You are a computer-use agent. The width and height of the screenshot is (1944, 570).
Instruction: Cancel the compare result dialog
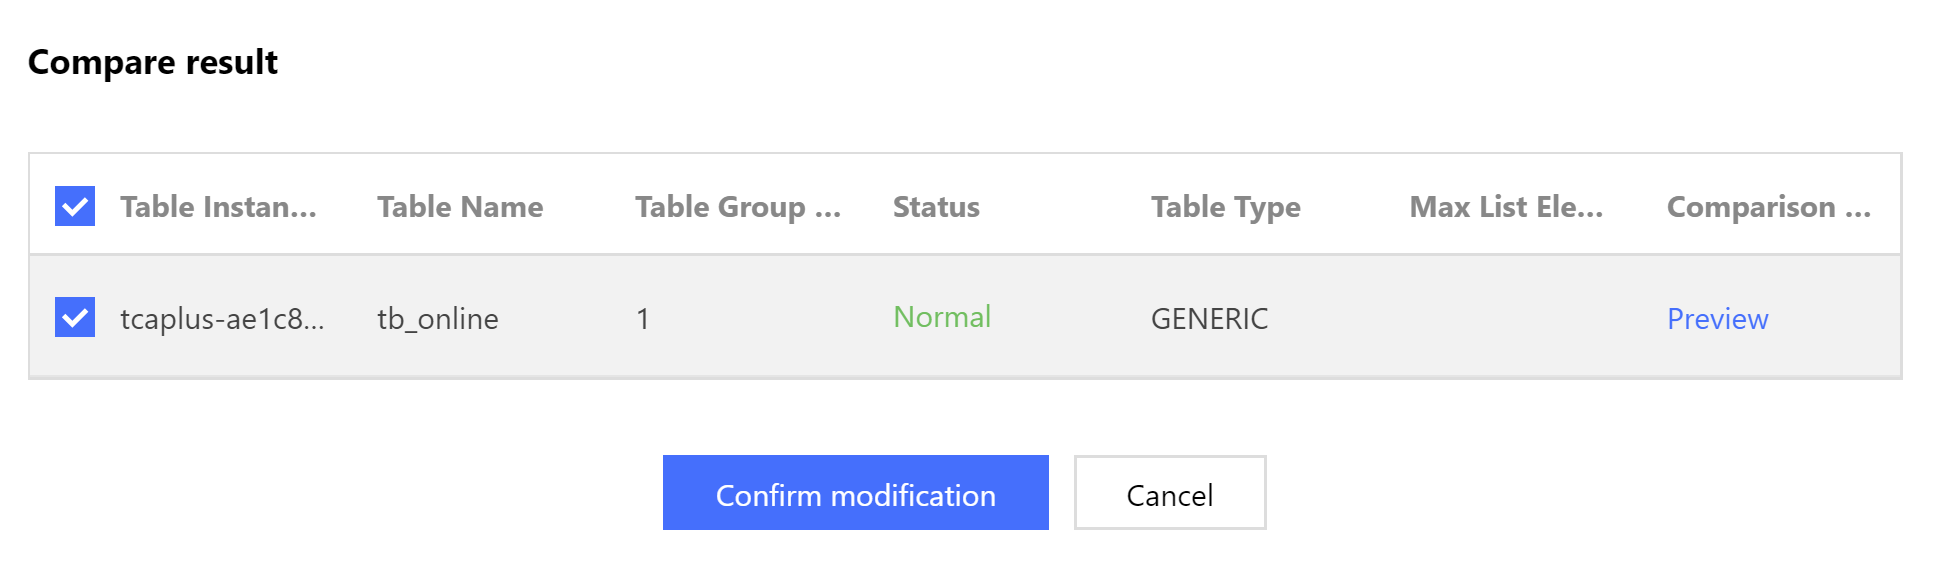[x=1169, y=494]
